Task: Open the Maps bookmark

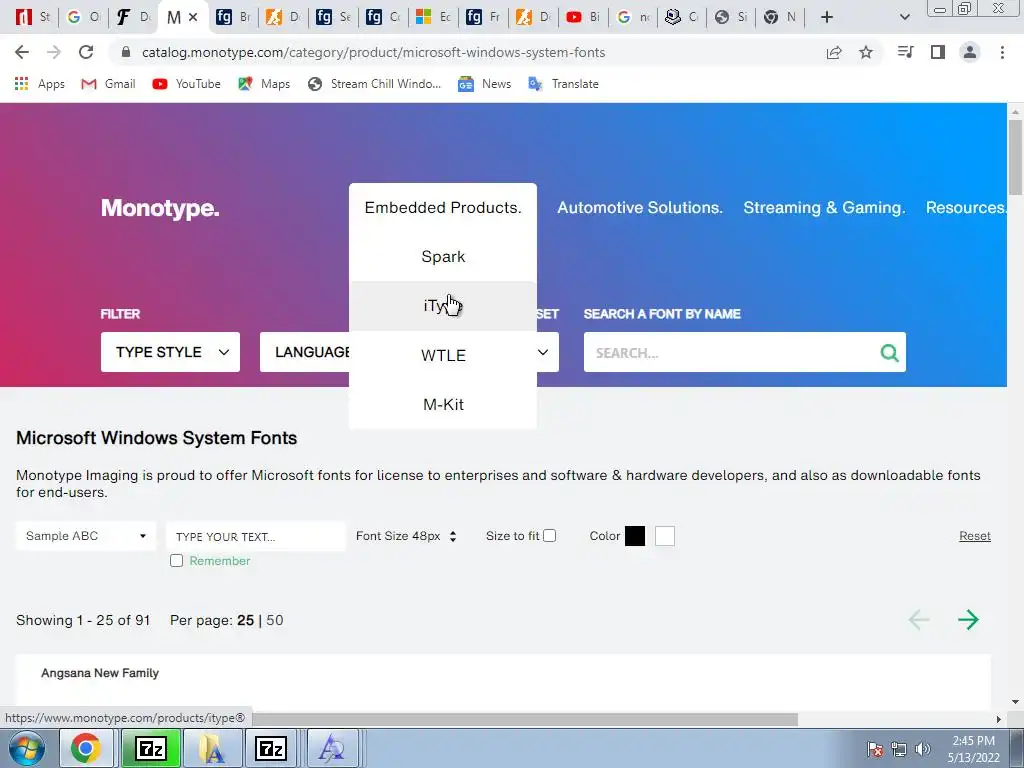Action: tap(264, 84)
